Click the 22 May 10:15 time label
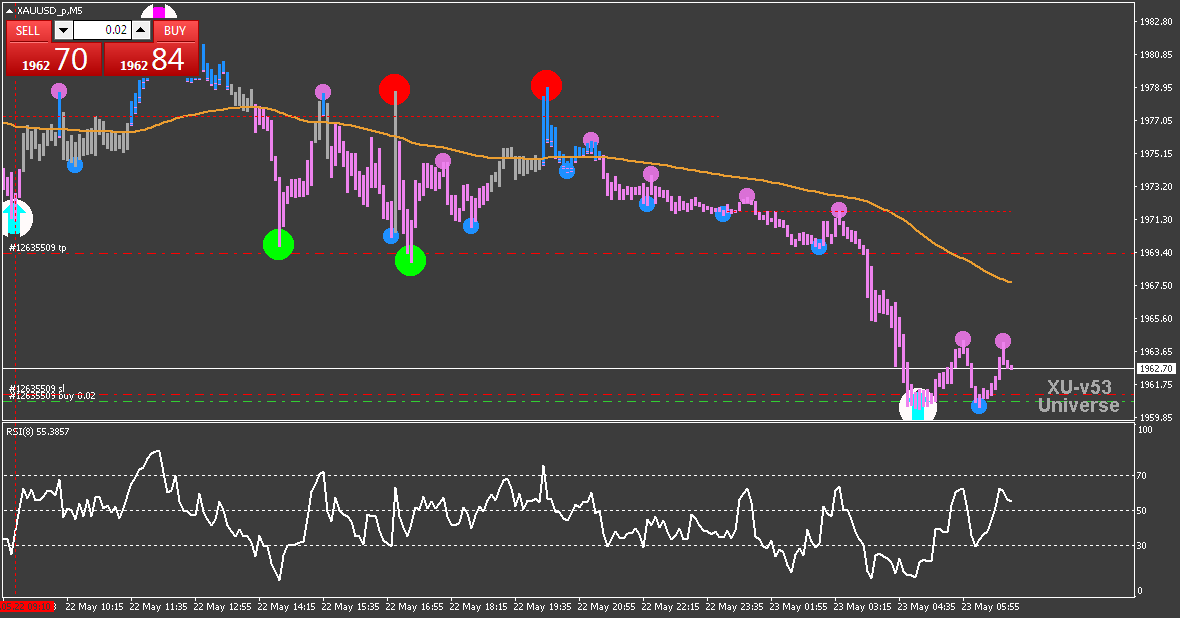Screen dimensions: 1180x618 (x=94, y=607)
